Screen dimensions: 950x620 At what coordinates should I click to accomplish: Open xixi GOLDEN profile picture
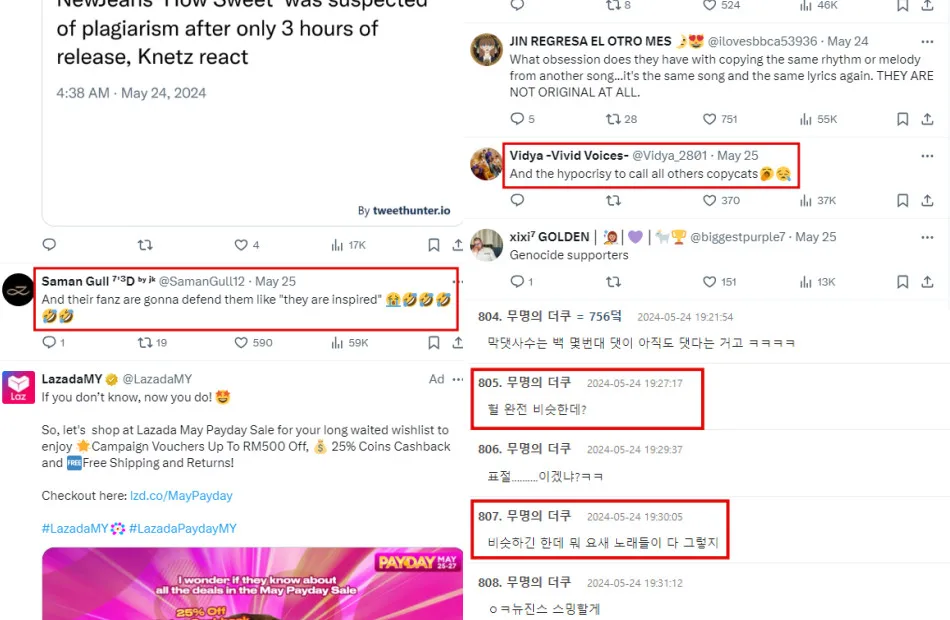[x=487, y=245]
